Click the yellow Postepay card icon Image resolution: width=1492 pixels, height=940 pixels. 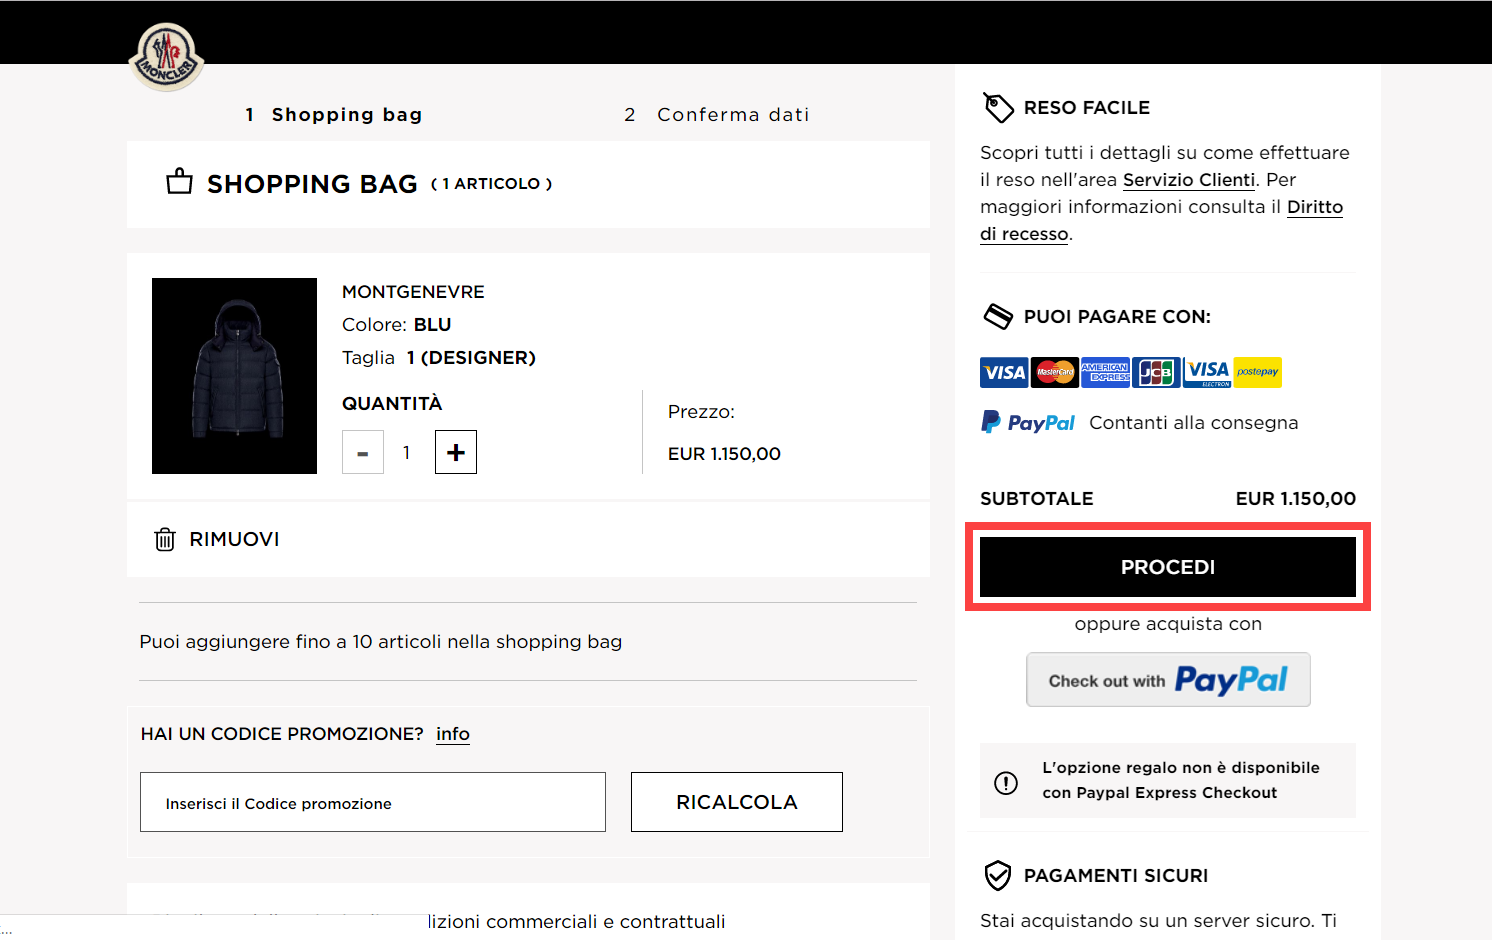1257,372
